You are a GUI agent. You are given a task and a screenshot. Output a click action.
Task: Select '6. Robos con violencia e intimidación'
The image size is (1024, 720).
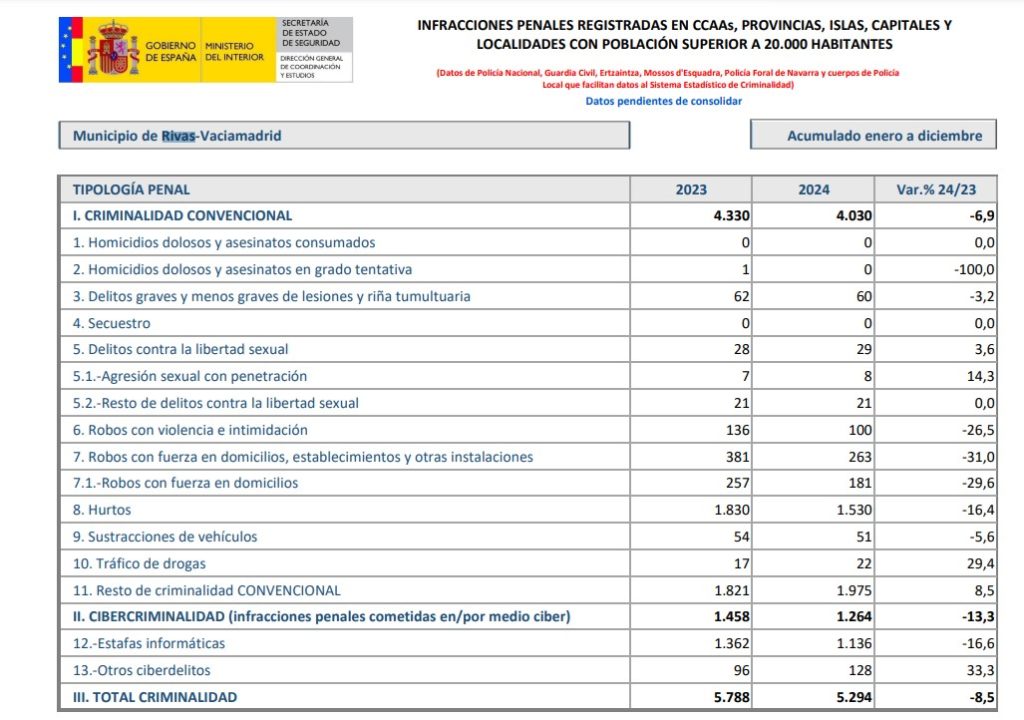[x=190, y=429]
